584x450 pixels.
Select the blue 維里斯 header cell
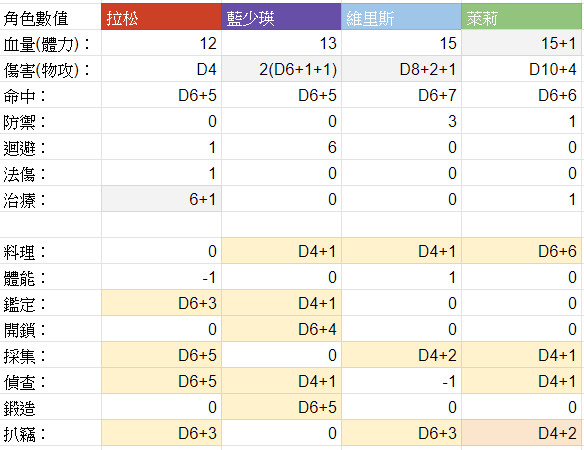401,17
